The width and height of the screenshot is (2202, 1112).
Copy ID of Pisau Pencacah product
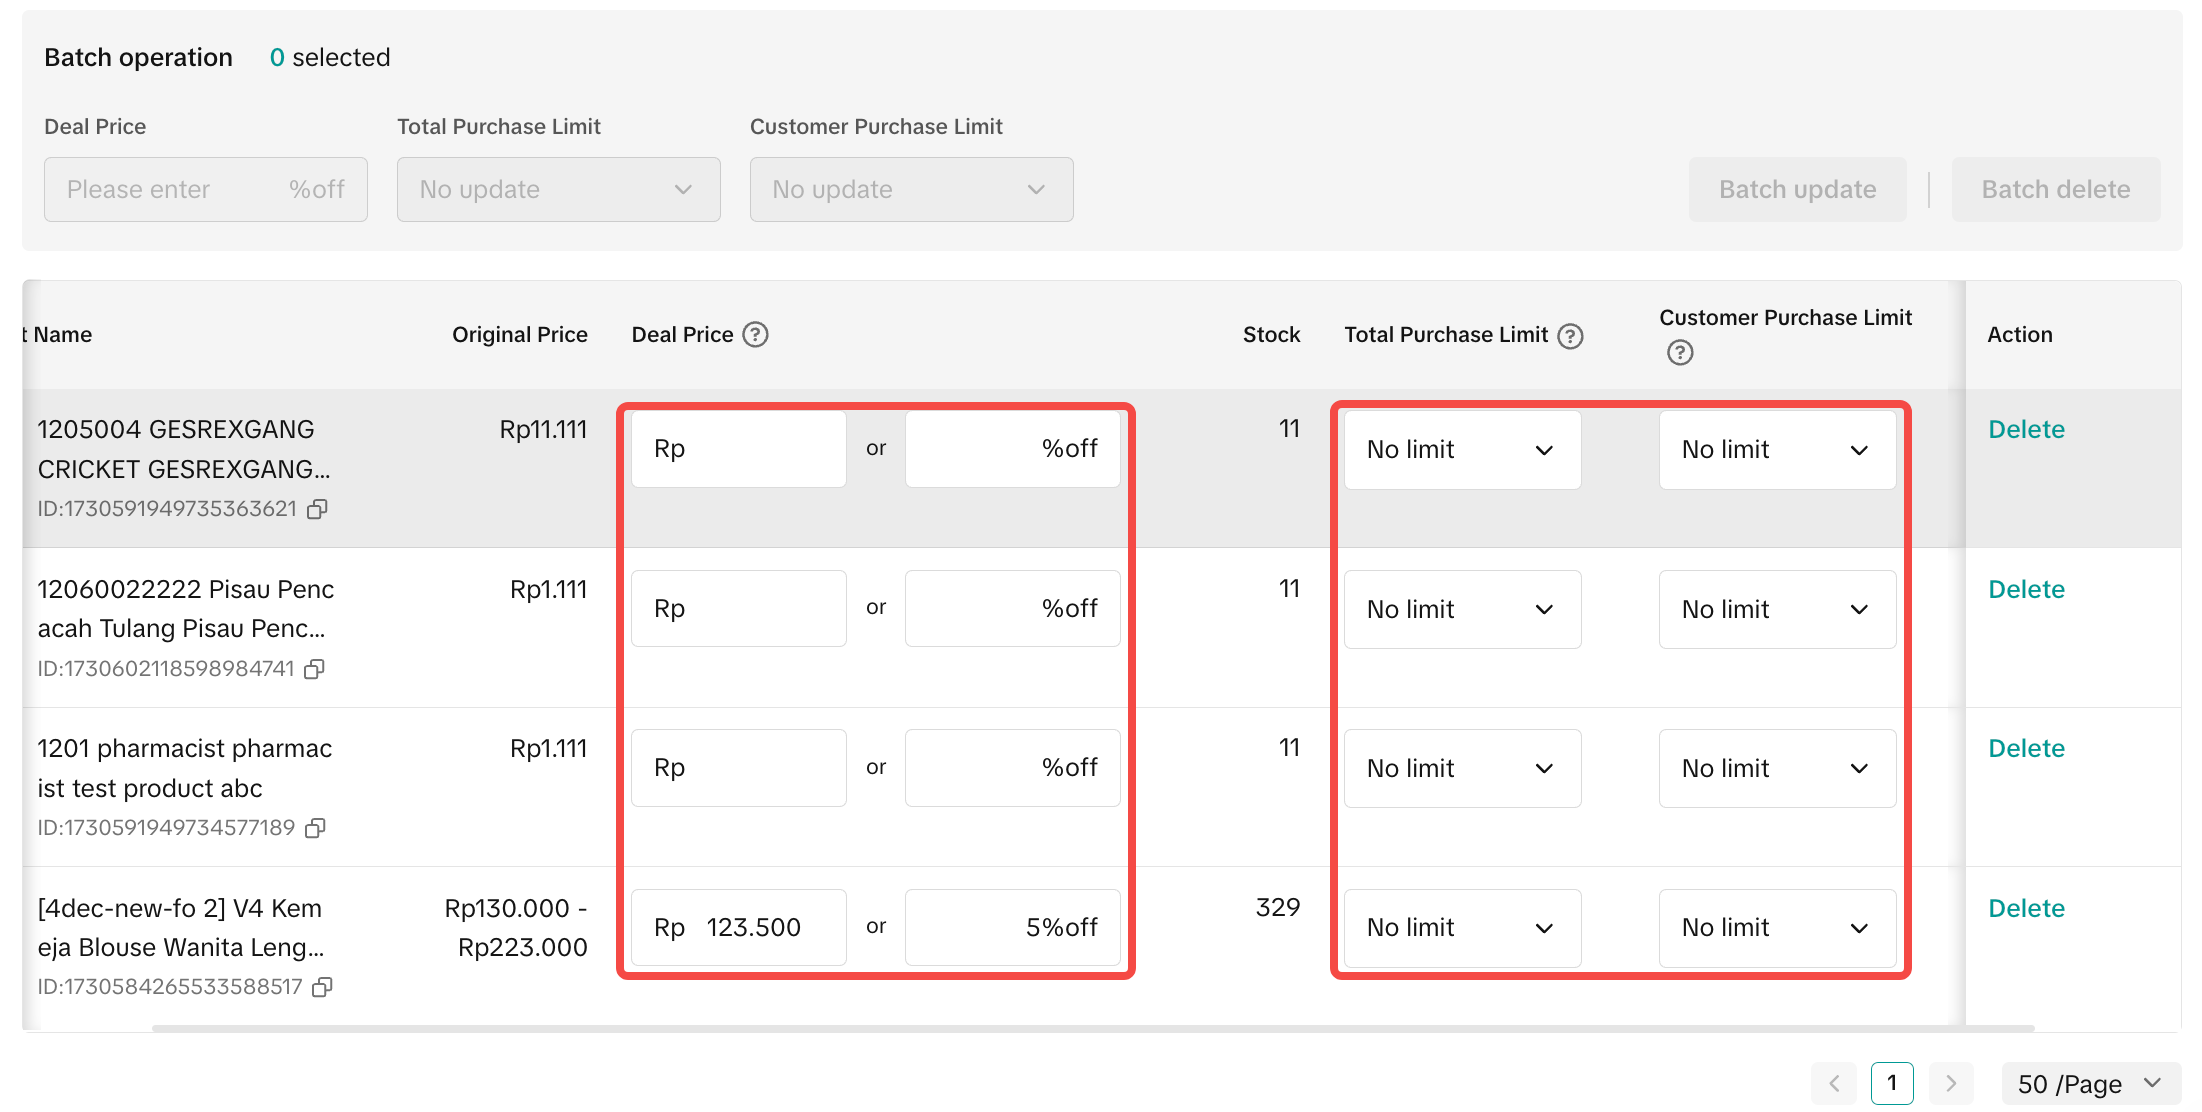pyautogui.click(x=315, y=669)
